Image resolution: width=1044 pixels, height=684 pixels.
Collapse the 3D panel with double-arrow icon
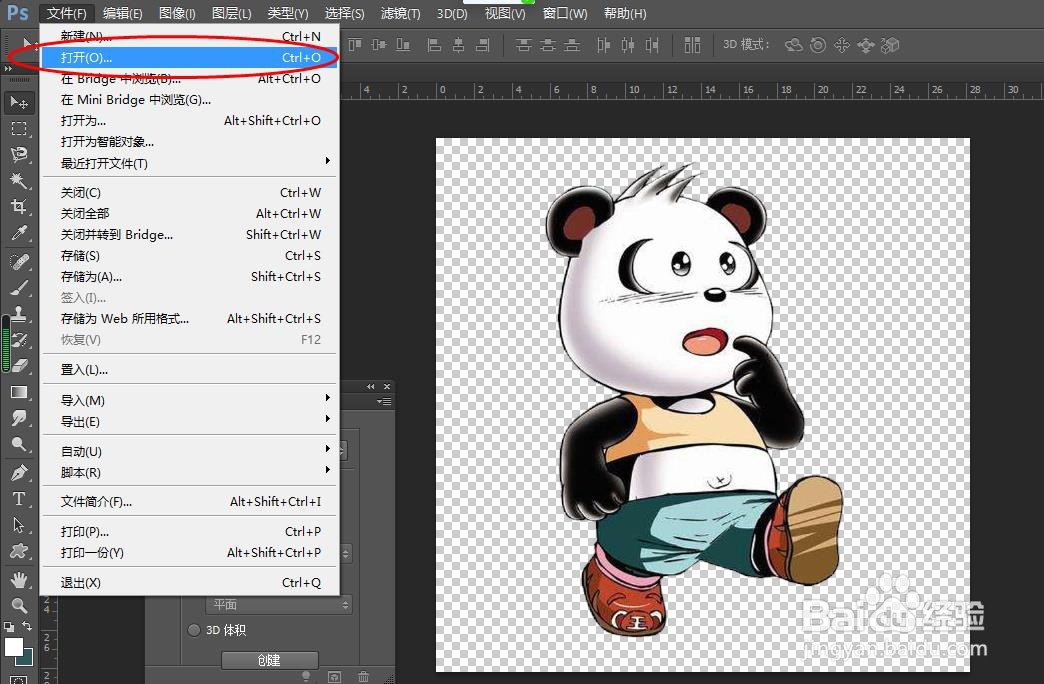coord(371,386)
